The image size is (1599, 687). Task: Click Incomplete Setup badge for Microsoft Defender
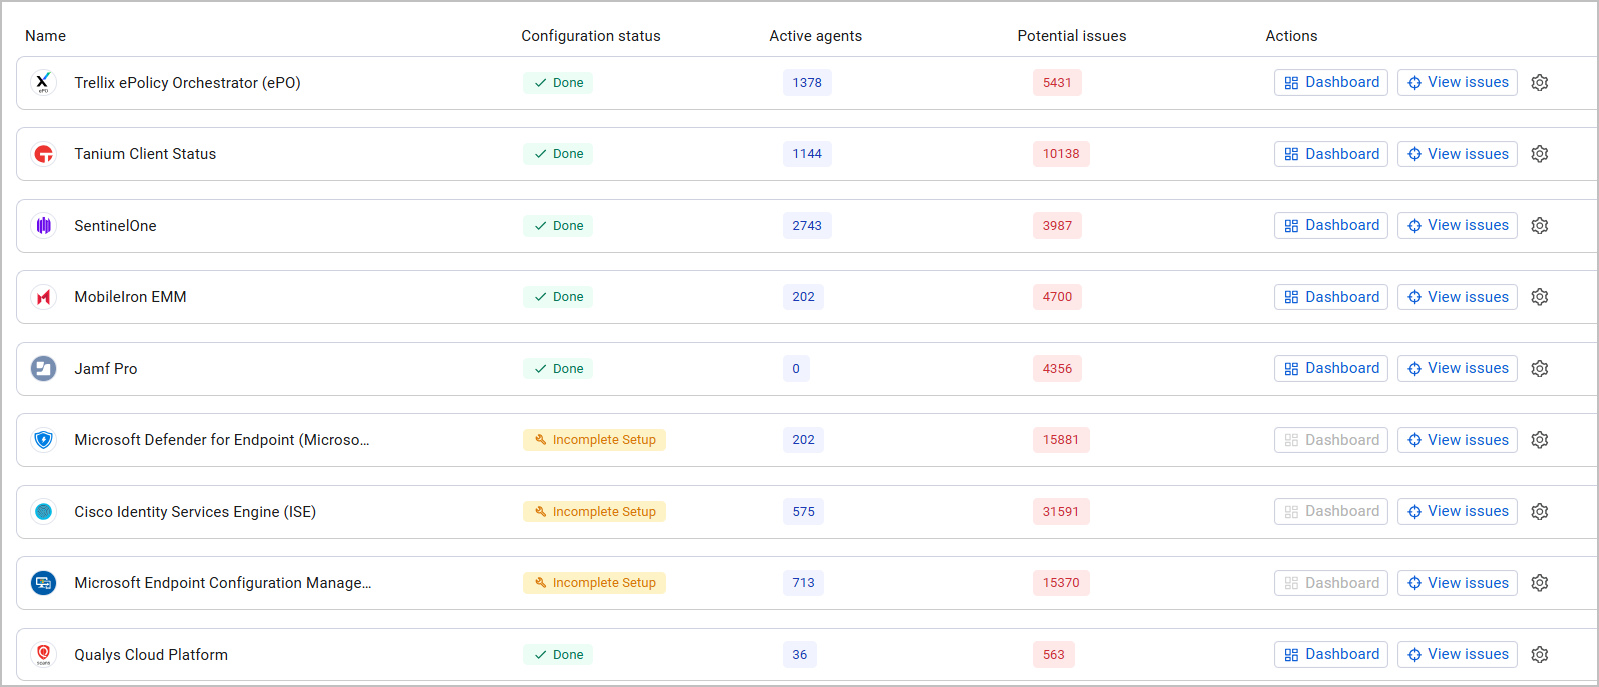(x=594, y=440)
